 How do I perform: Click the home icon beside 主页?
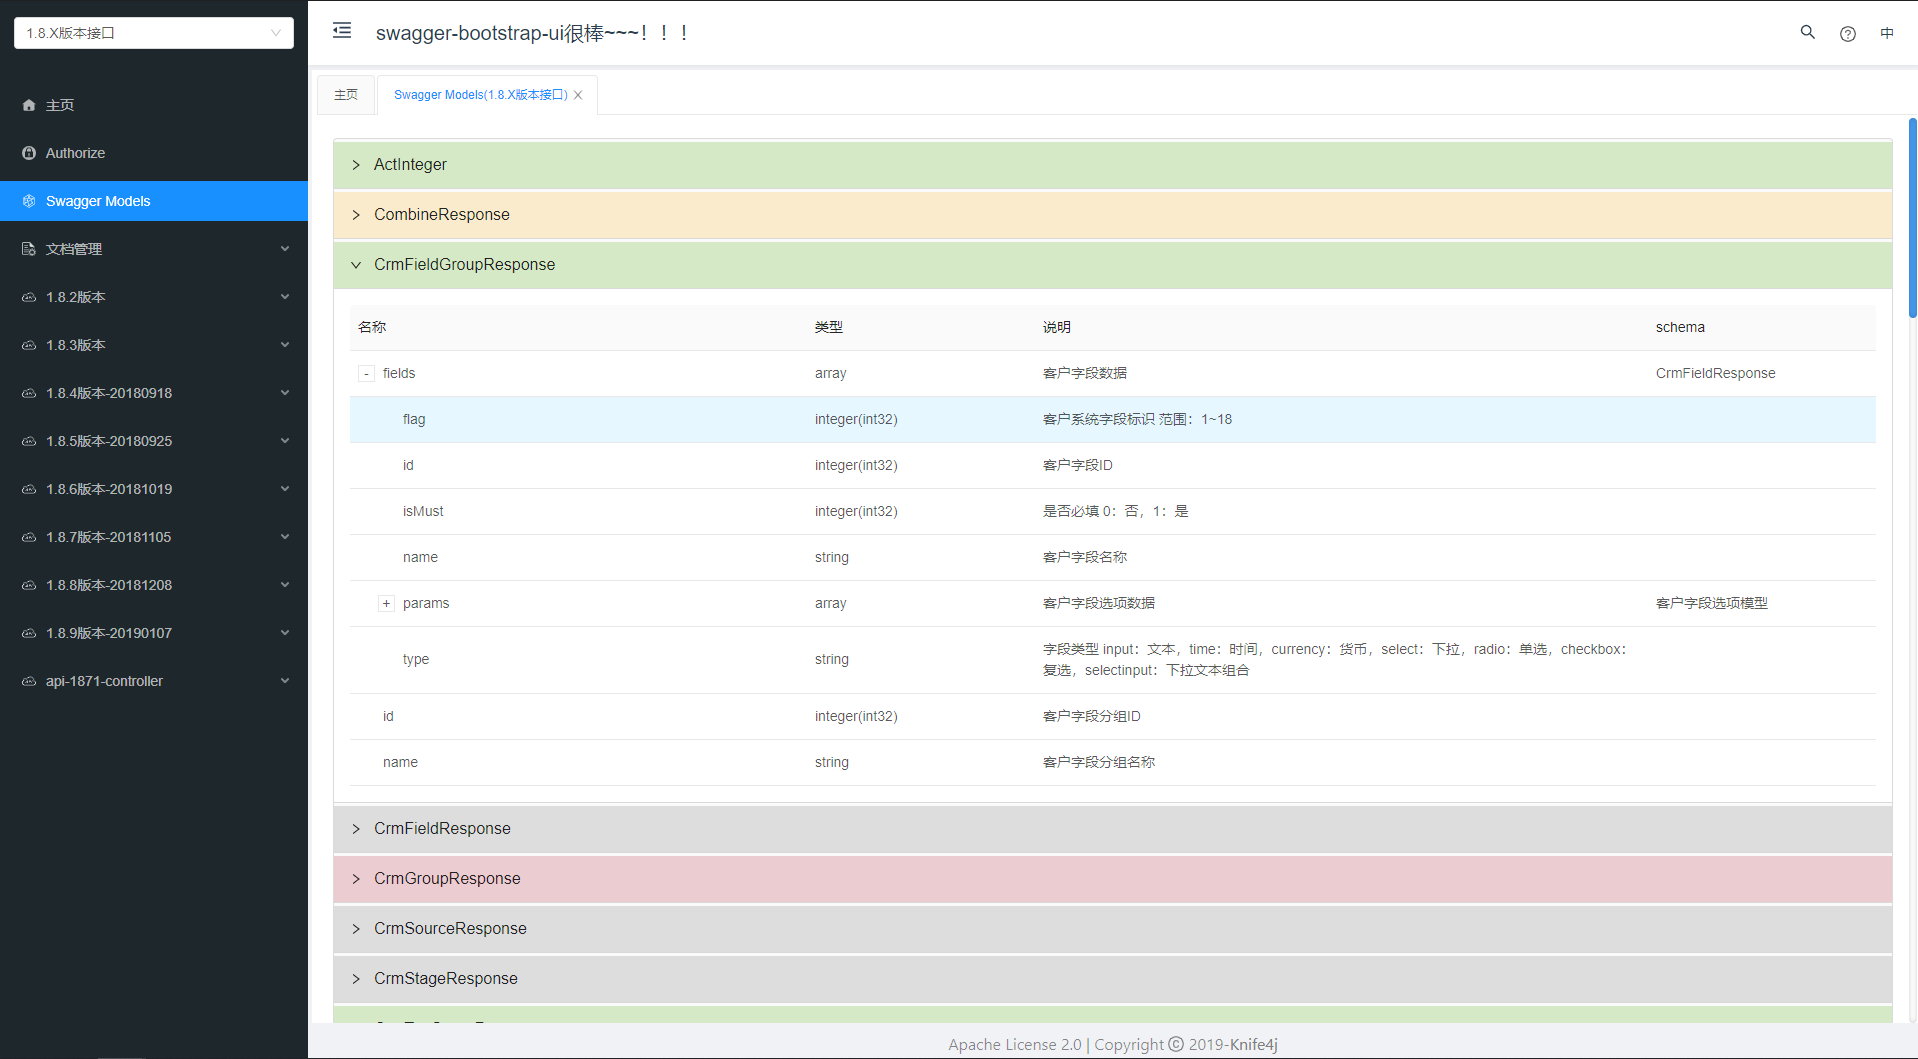(29, 105)
